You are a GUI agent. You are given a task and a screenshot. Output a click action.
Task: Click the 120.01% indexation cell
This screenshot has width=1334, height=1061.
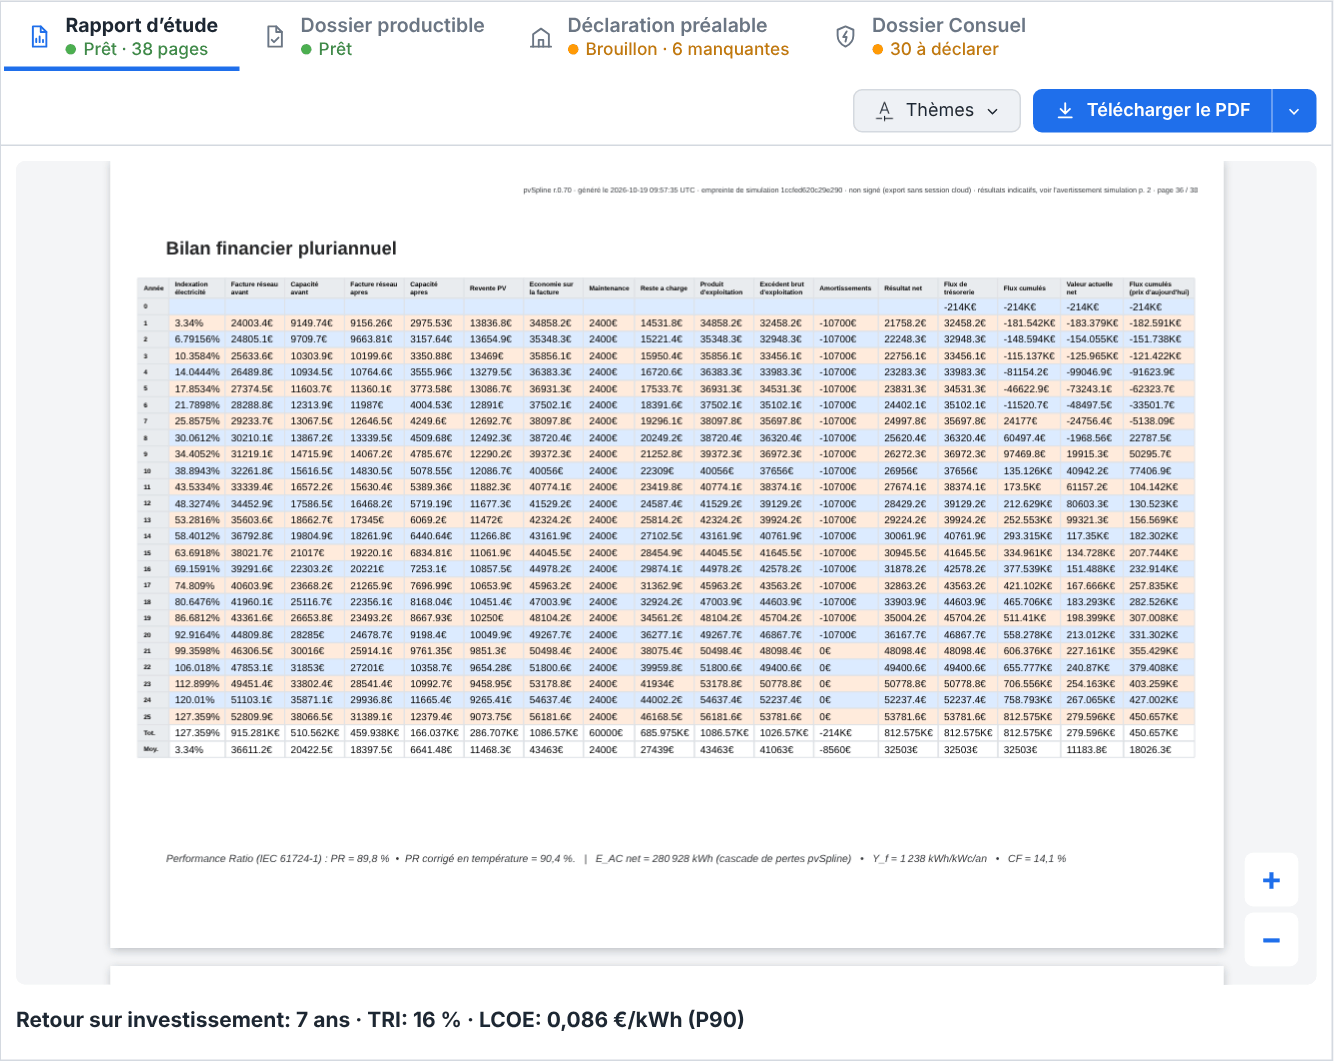click(x=197, y=700)
